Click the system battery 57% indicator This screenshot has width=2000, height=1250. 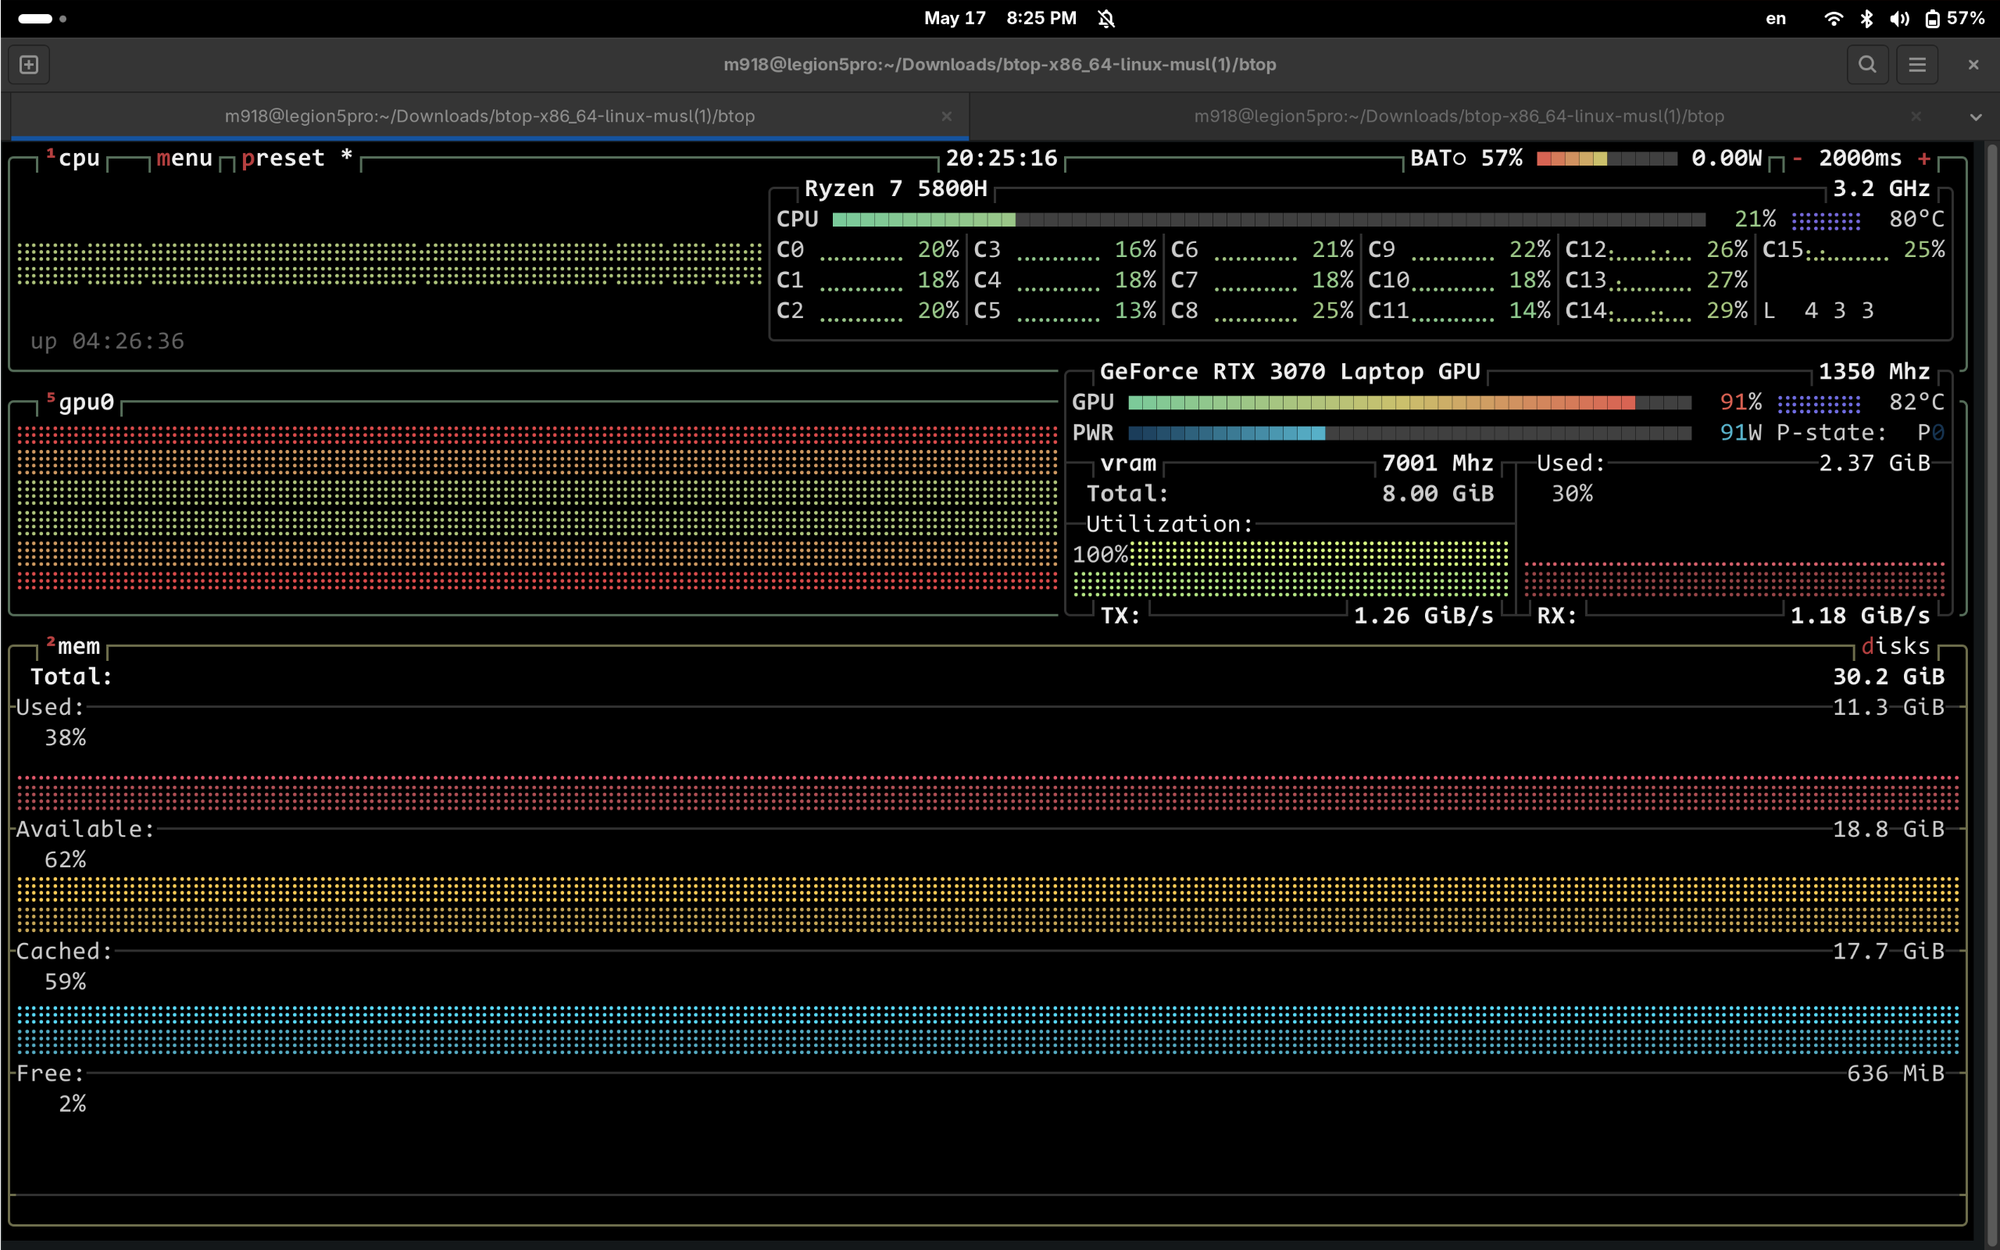pyautogui.click(x=1955, y=18)
